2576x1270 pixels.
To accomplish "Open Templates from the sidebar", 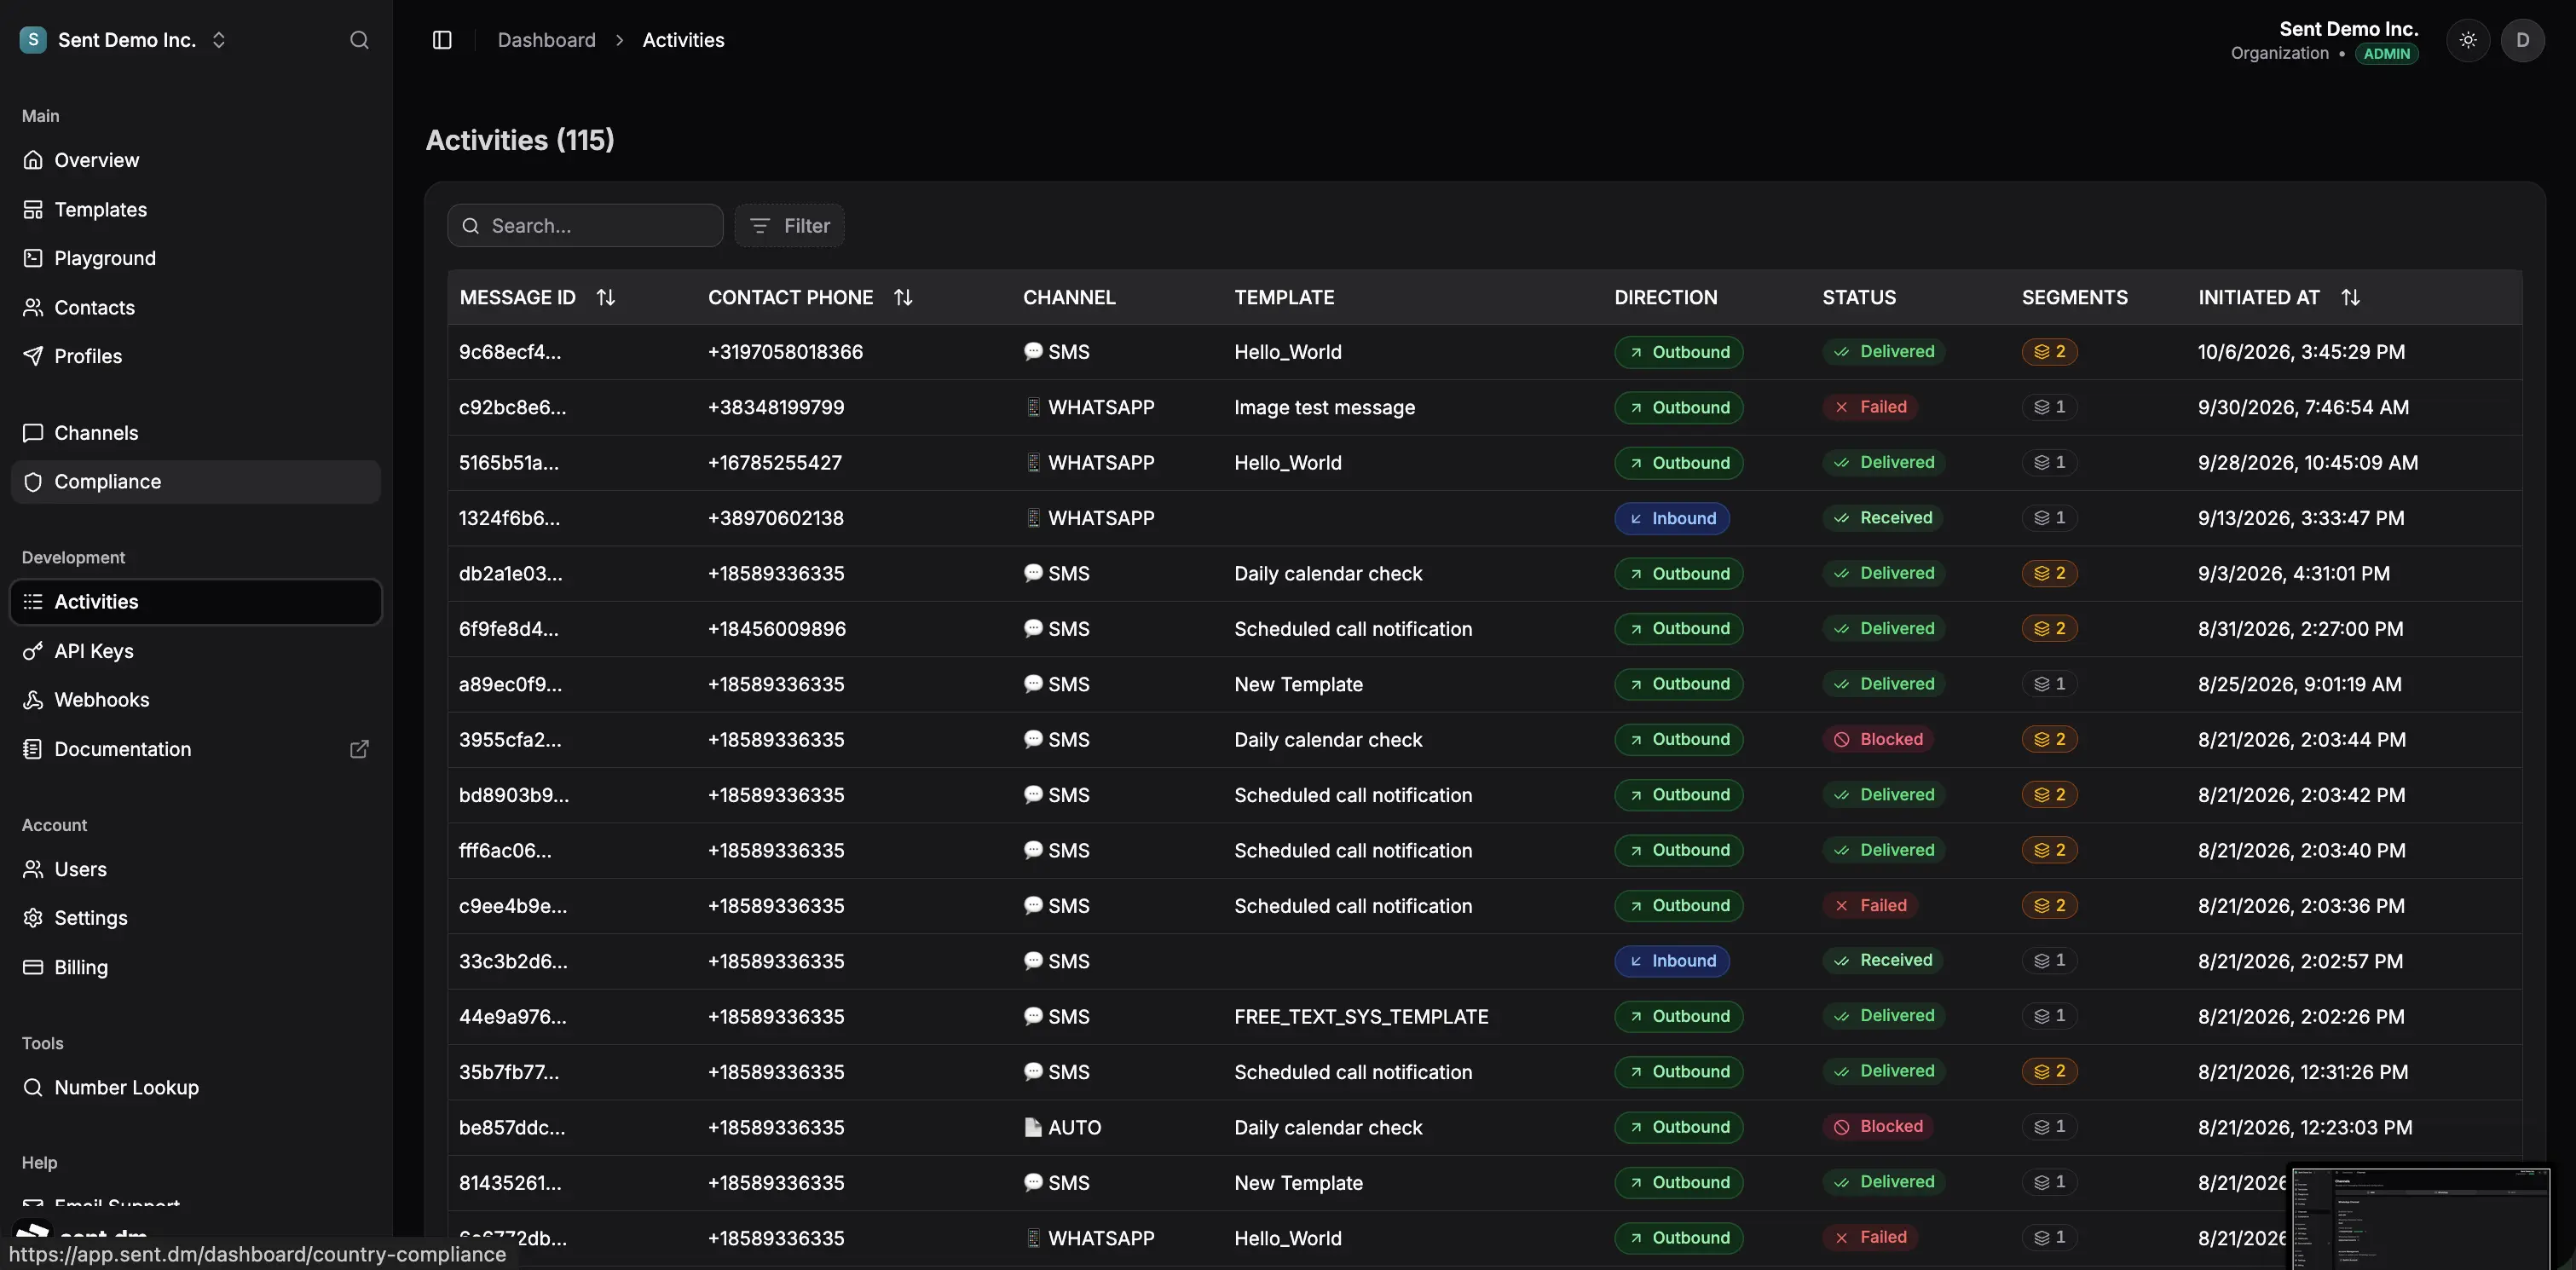I will click(x=196, y=209).
